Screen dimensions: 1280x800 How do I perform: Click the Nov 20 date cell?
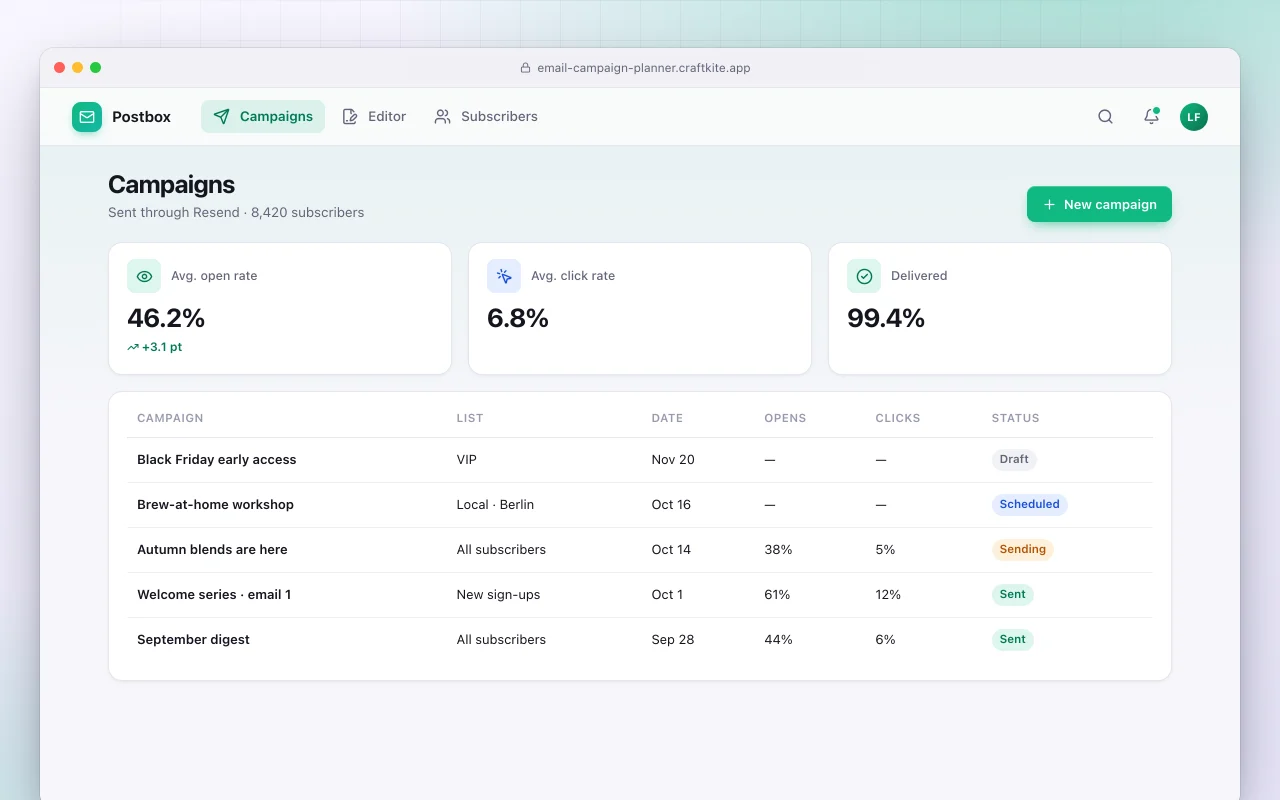673,460
